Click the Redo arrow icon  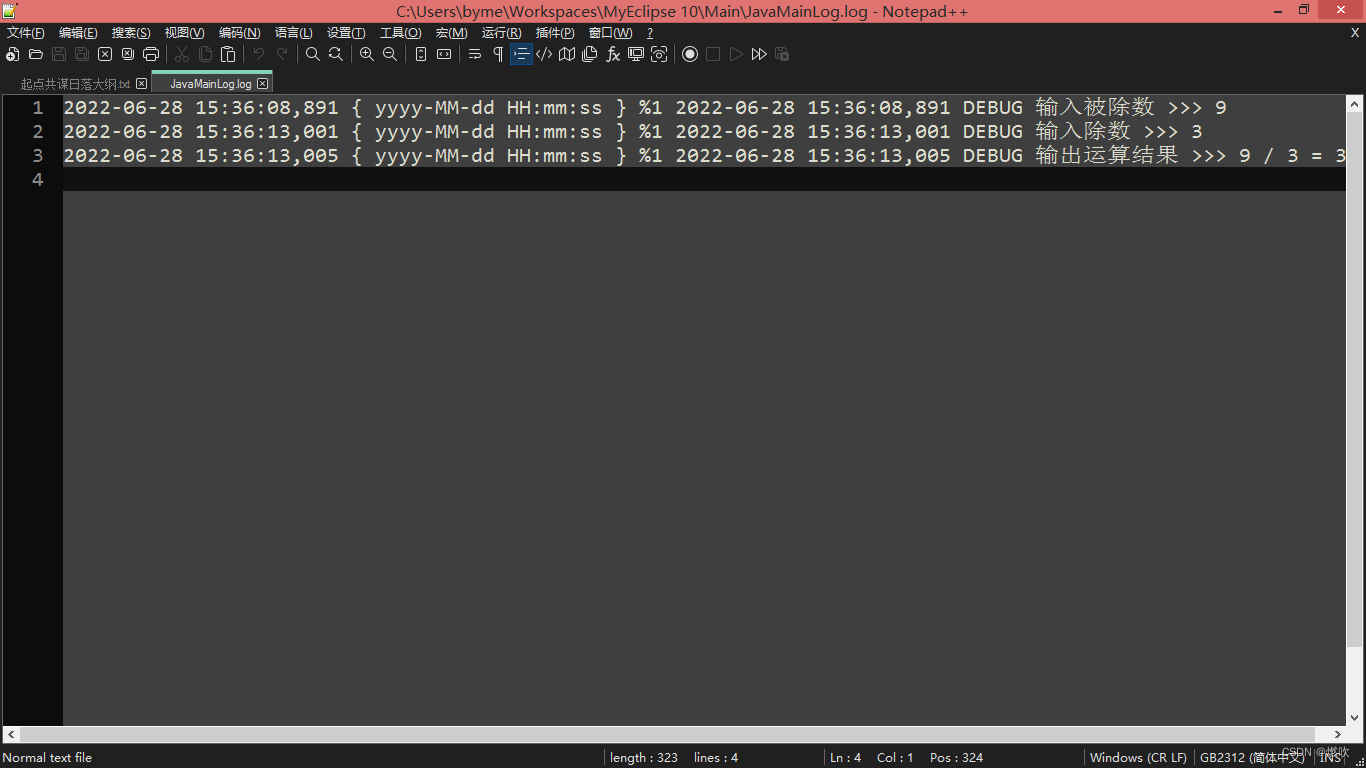[282, 54]
